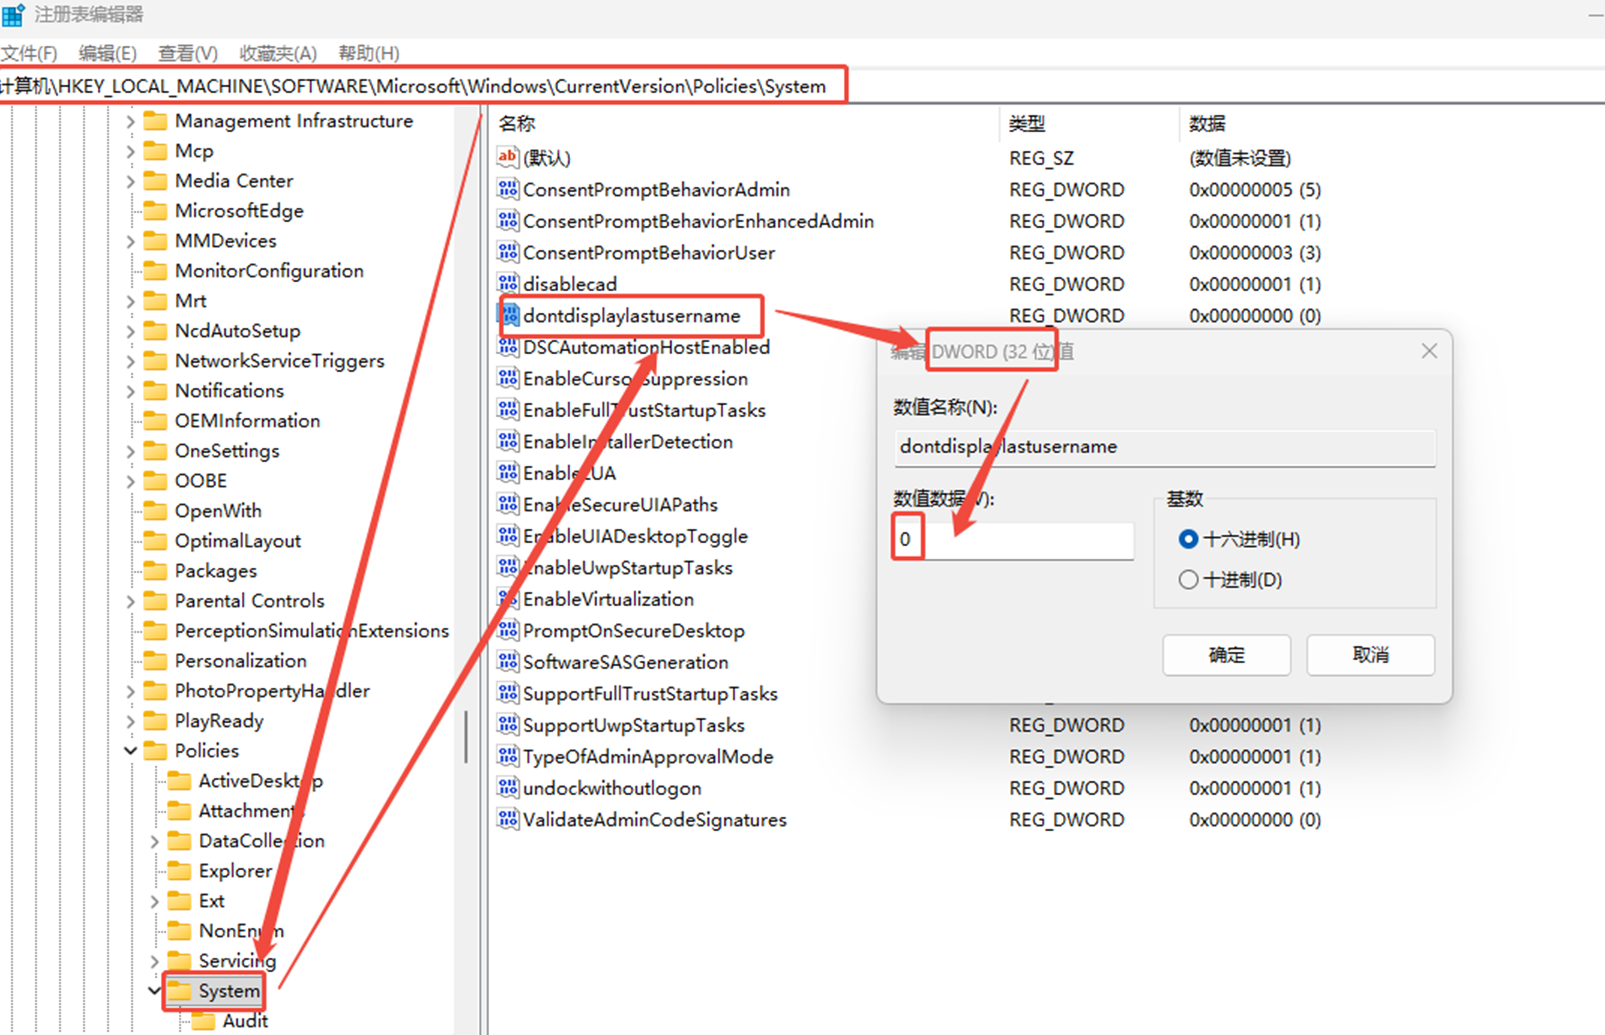The width and height of the screenshot is (1605, 1035).
Task: Expand the Parental Controls key
Action: (x=131, y=601)
